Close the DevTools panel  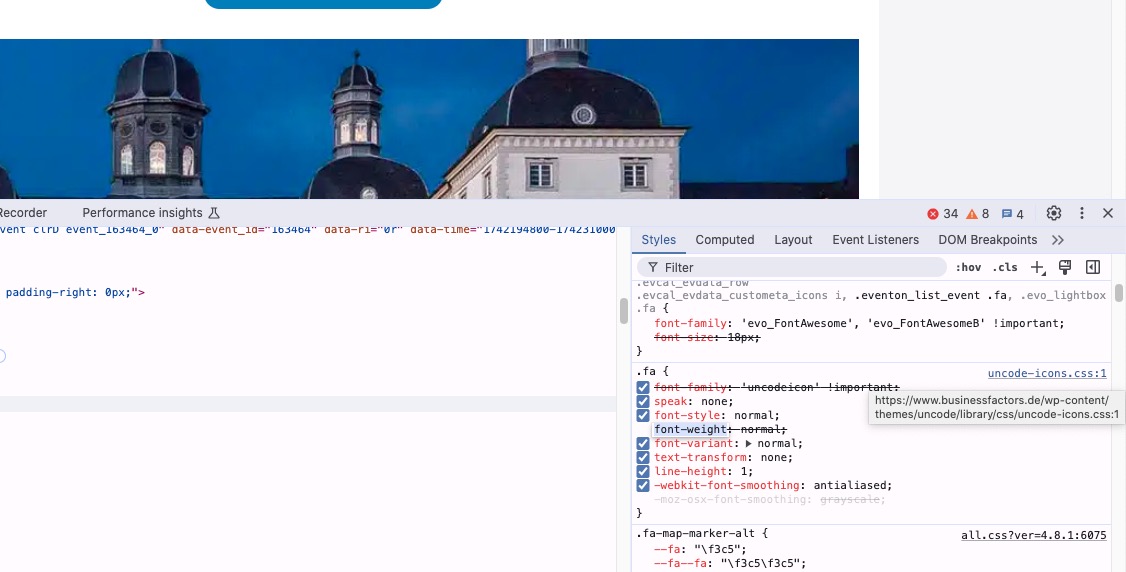coord(1107,213)
